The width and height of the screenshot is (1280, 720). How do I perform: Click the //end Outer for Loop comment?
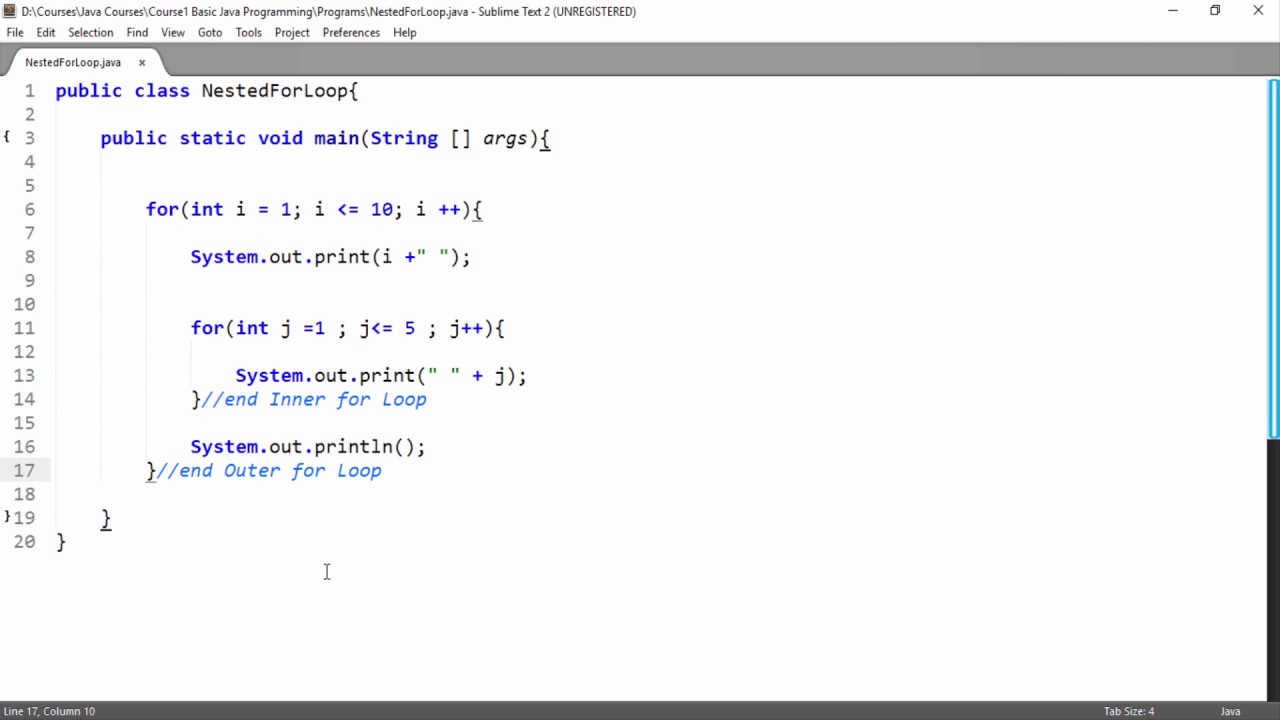click(x=269, y=470)
